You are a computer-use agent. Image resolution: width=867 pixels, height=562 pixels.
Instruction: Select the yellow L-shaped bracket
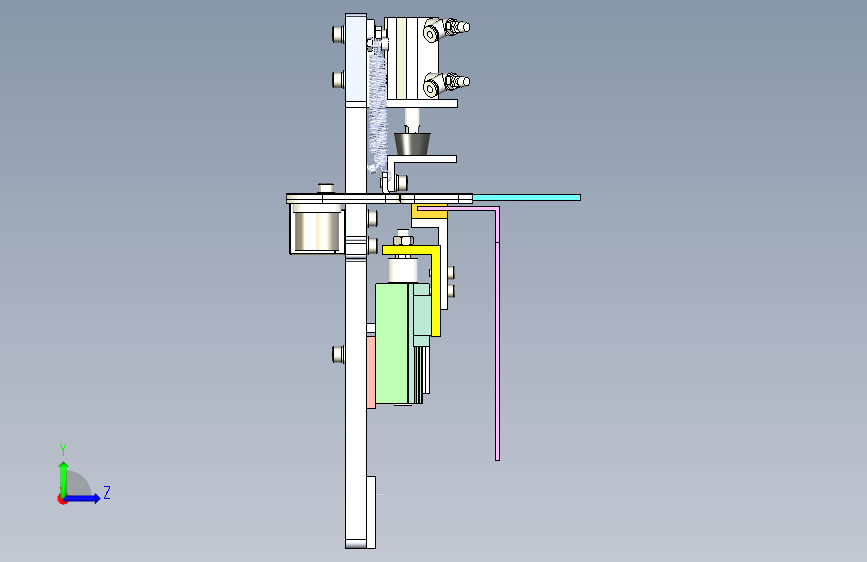click(x=436, y=288)
